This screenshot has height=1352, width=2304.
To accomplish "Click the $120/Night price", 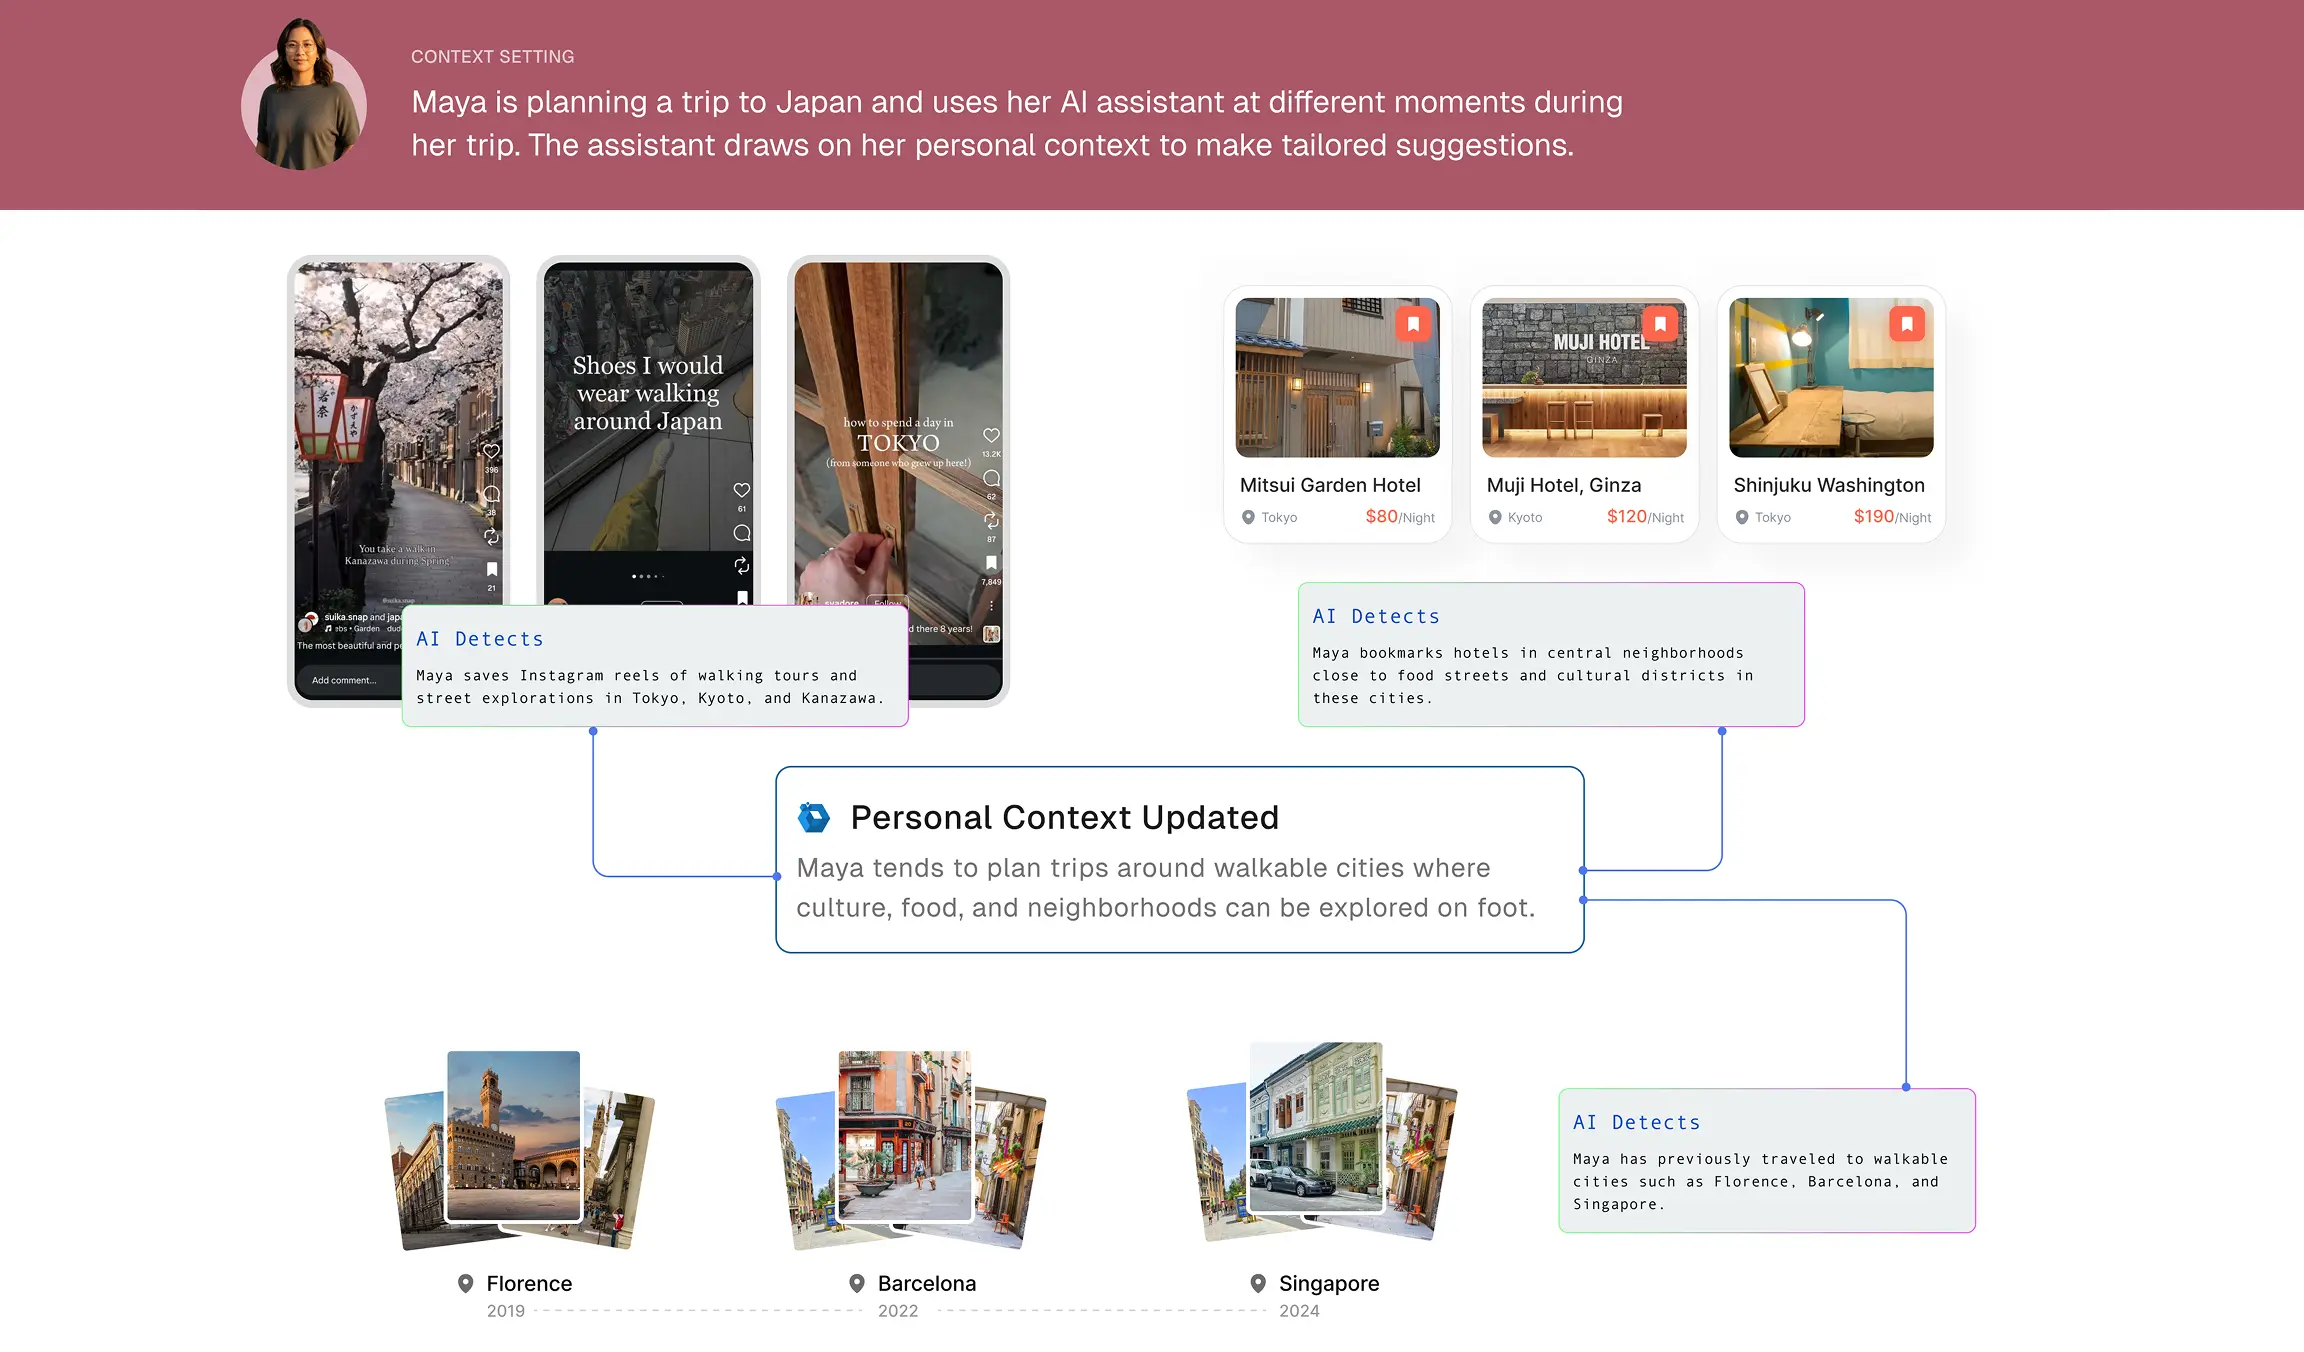I will (x=1645, y=517).
